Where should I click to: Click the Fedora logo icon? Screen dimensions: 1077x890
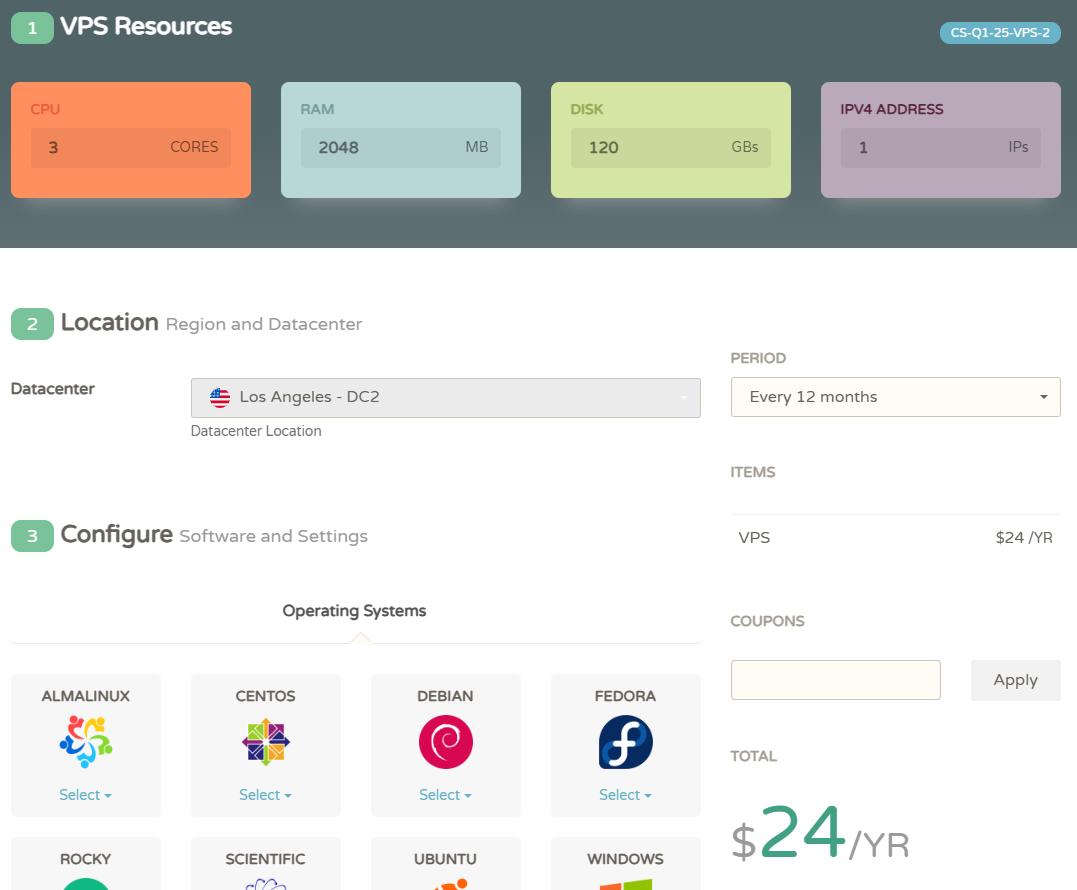(626, 742)
